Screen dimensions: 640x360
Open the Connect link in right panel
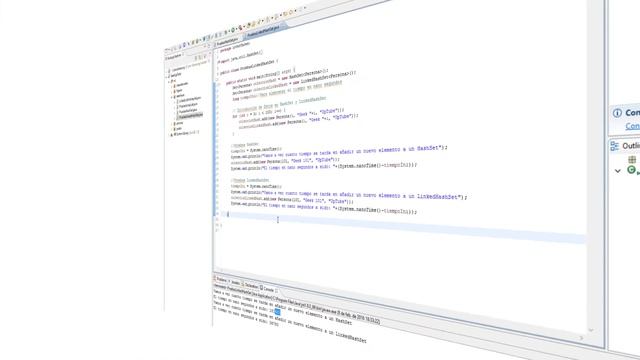pyautogui.click(x=633, y=126)
